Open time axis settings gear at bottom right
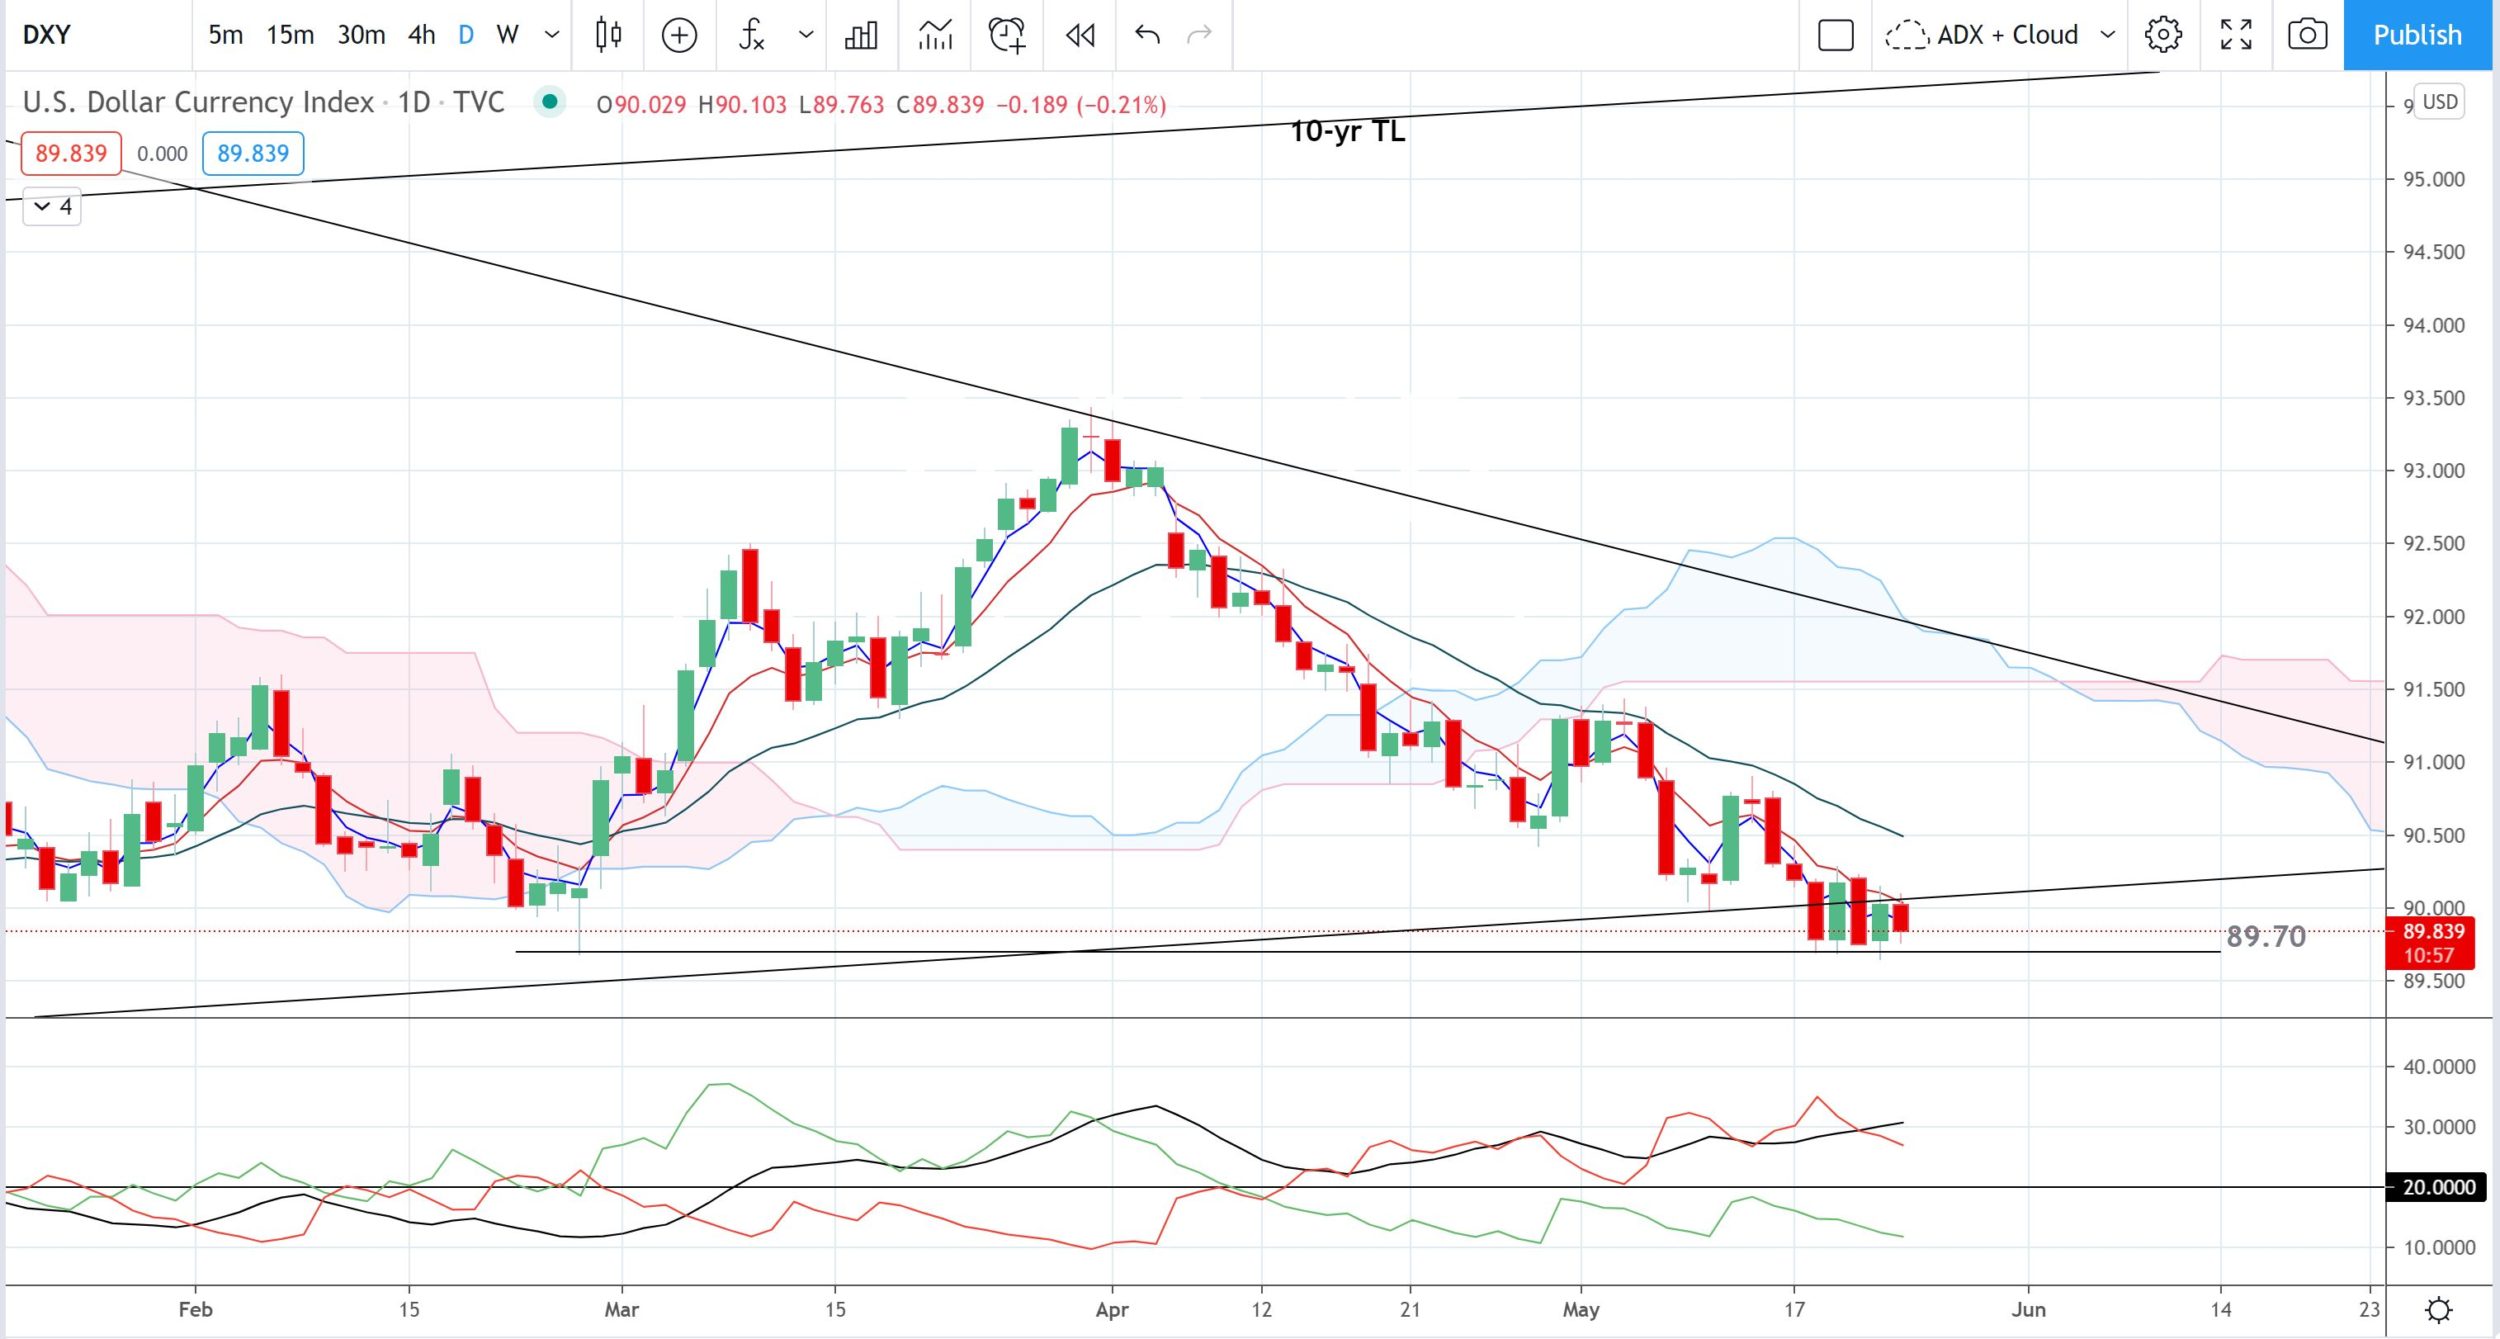2500x1339 pixels. (x=2439, y=1309)
